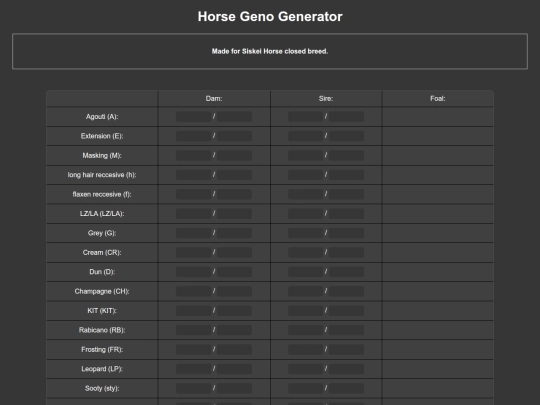Open the Dam's second Extension allele box
The width and height of the screenshot is (540, 405).
(x=234, y=136)
